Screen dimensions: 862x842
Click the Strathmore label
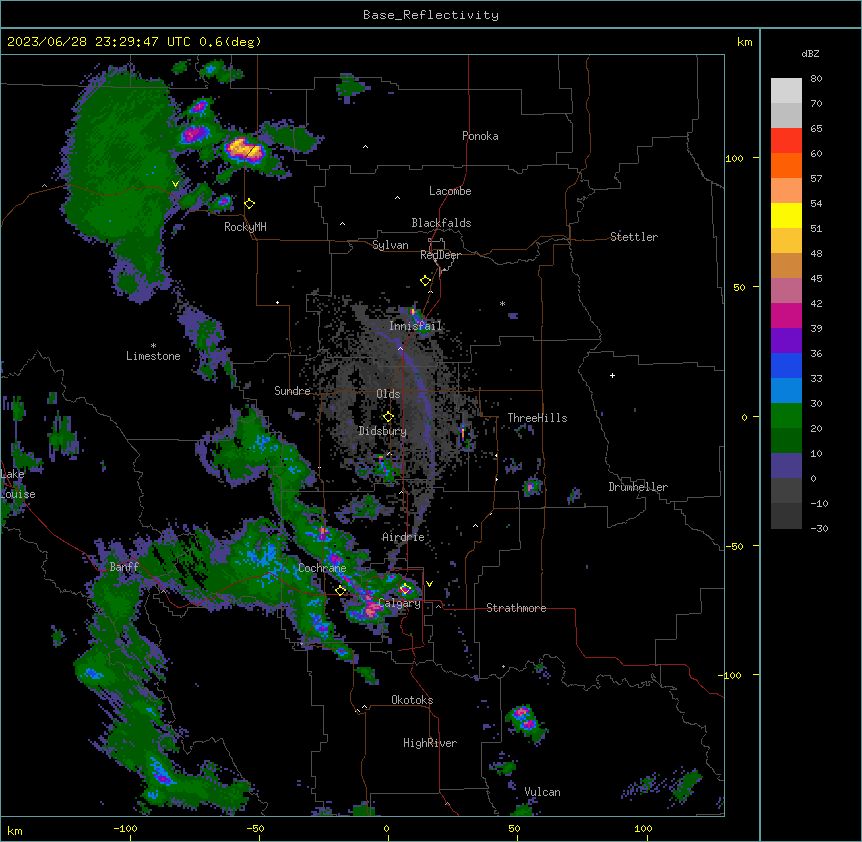pyautogui.click(x=516, y=608)
